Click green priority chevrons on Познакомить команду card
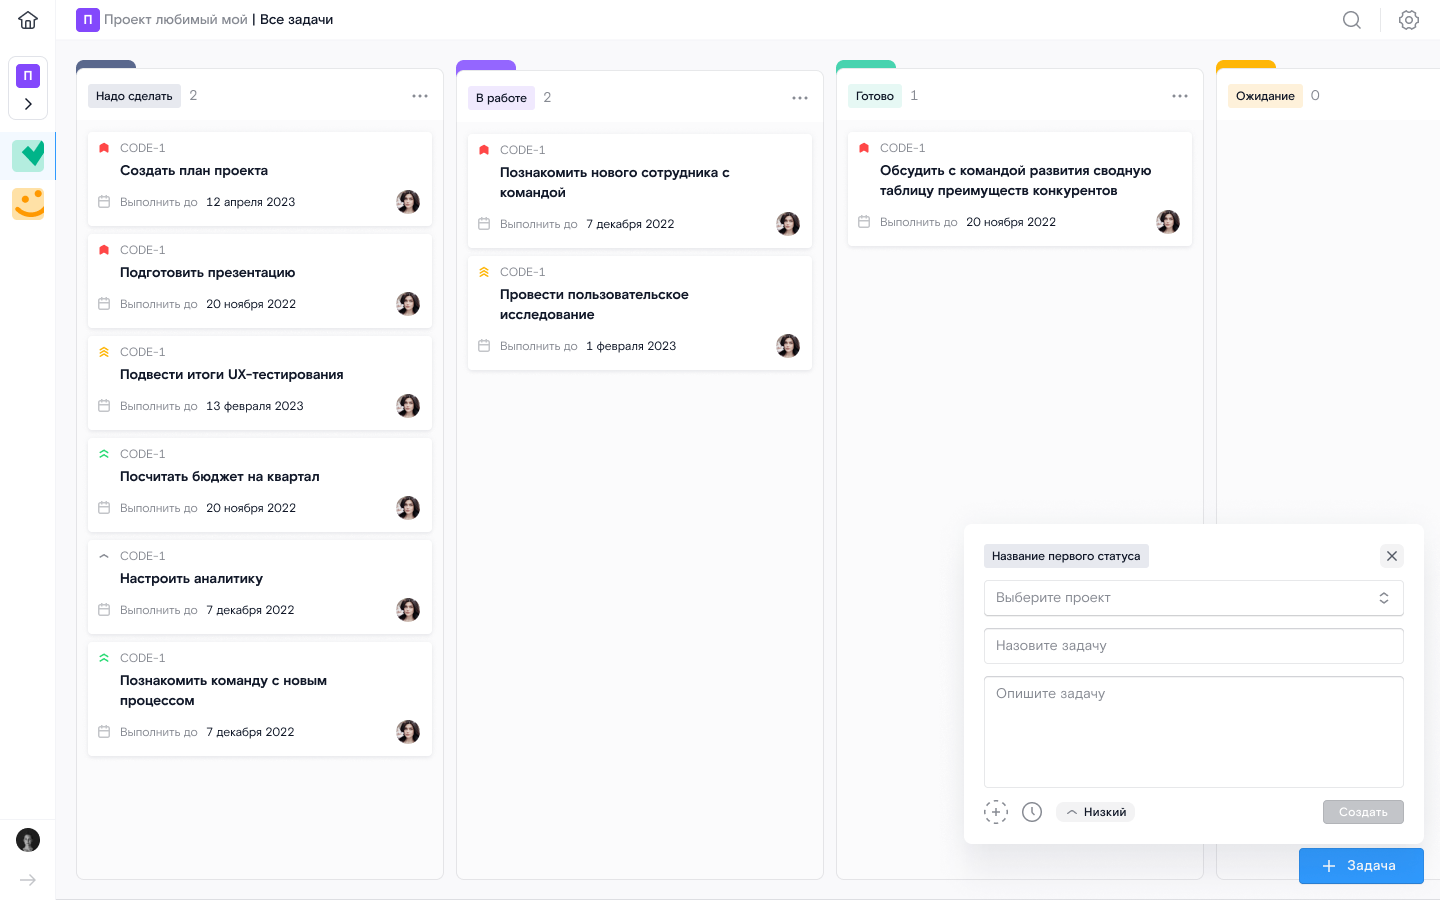The image size is (1440, 900). 104,658
